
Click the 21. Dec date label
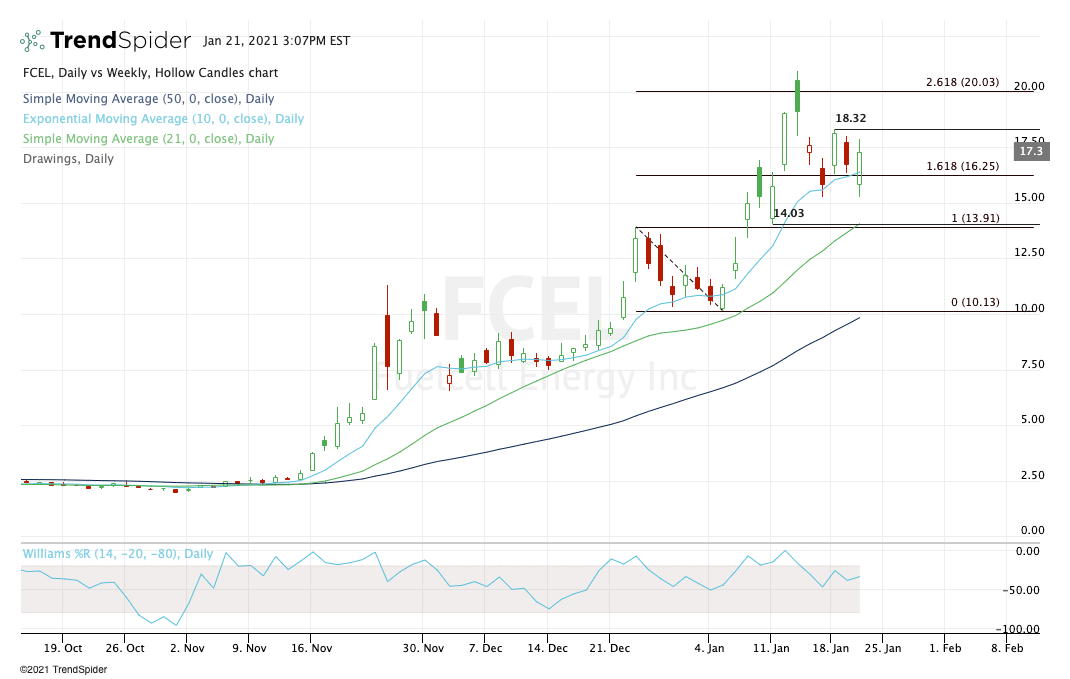point(609,648)
